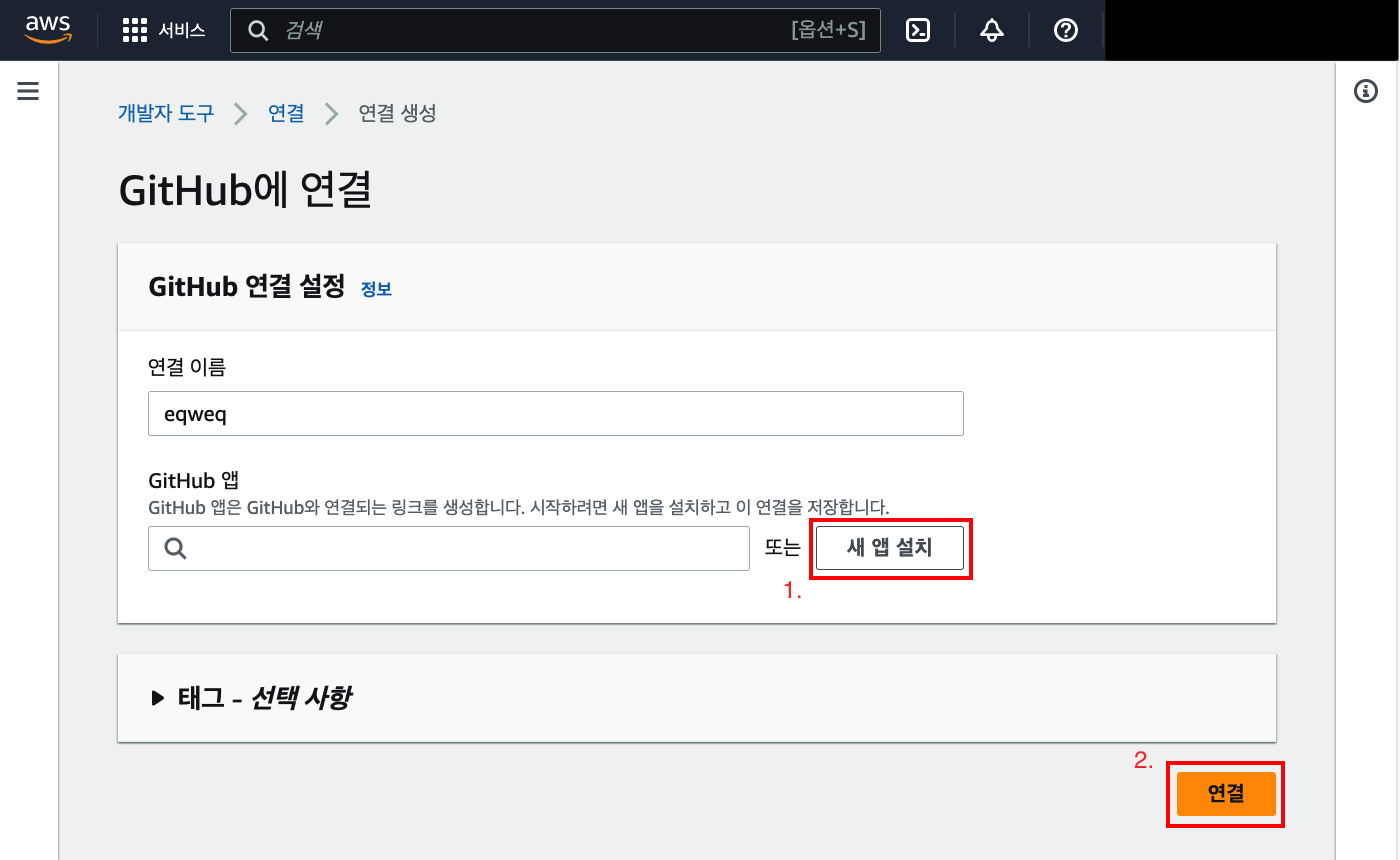This screenshot has height=860, width=1400.
Task: Open the notifications bell
Action: pyautogui.click(x=991, y=30)
